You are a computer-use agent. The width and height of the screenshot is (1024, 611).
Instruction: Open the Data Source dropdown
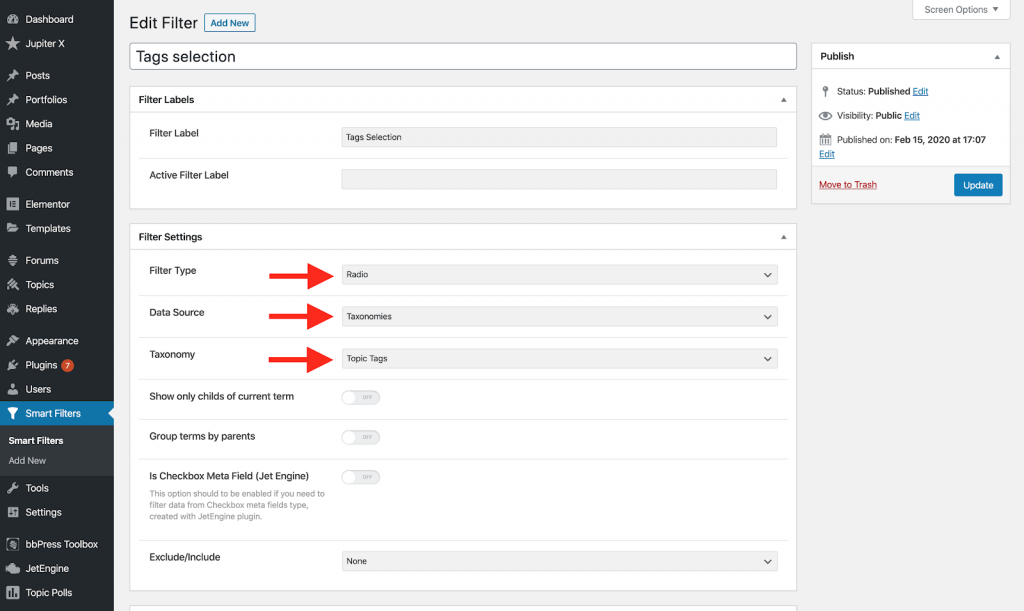(x=559, y=316)
